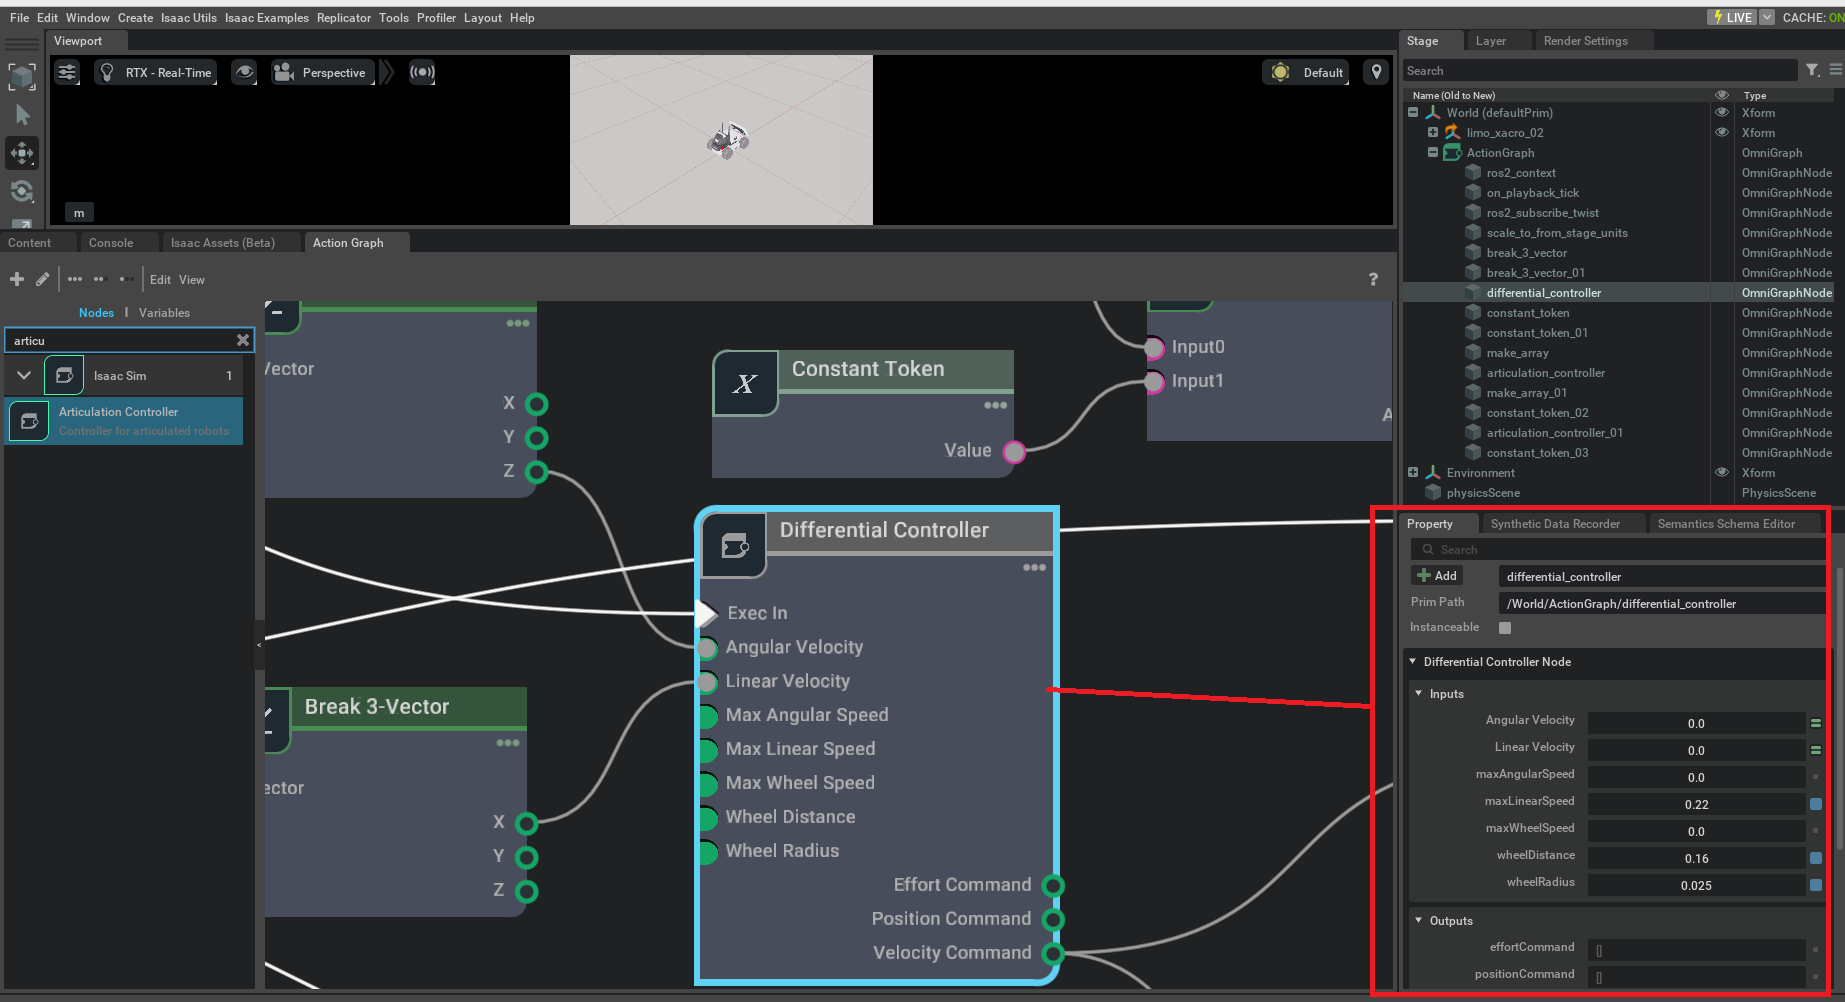
Task: Open the viewport visibility eye icon
Action: tap(244, 72)
